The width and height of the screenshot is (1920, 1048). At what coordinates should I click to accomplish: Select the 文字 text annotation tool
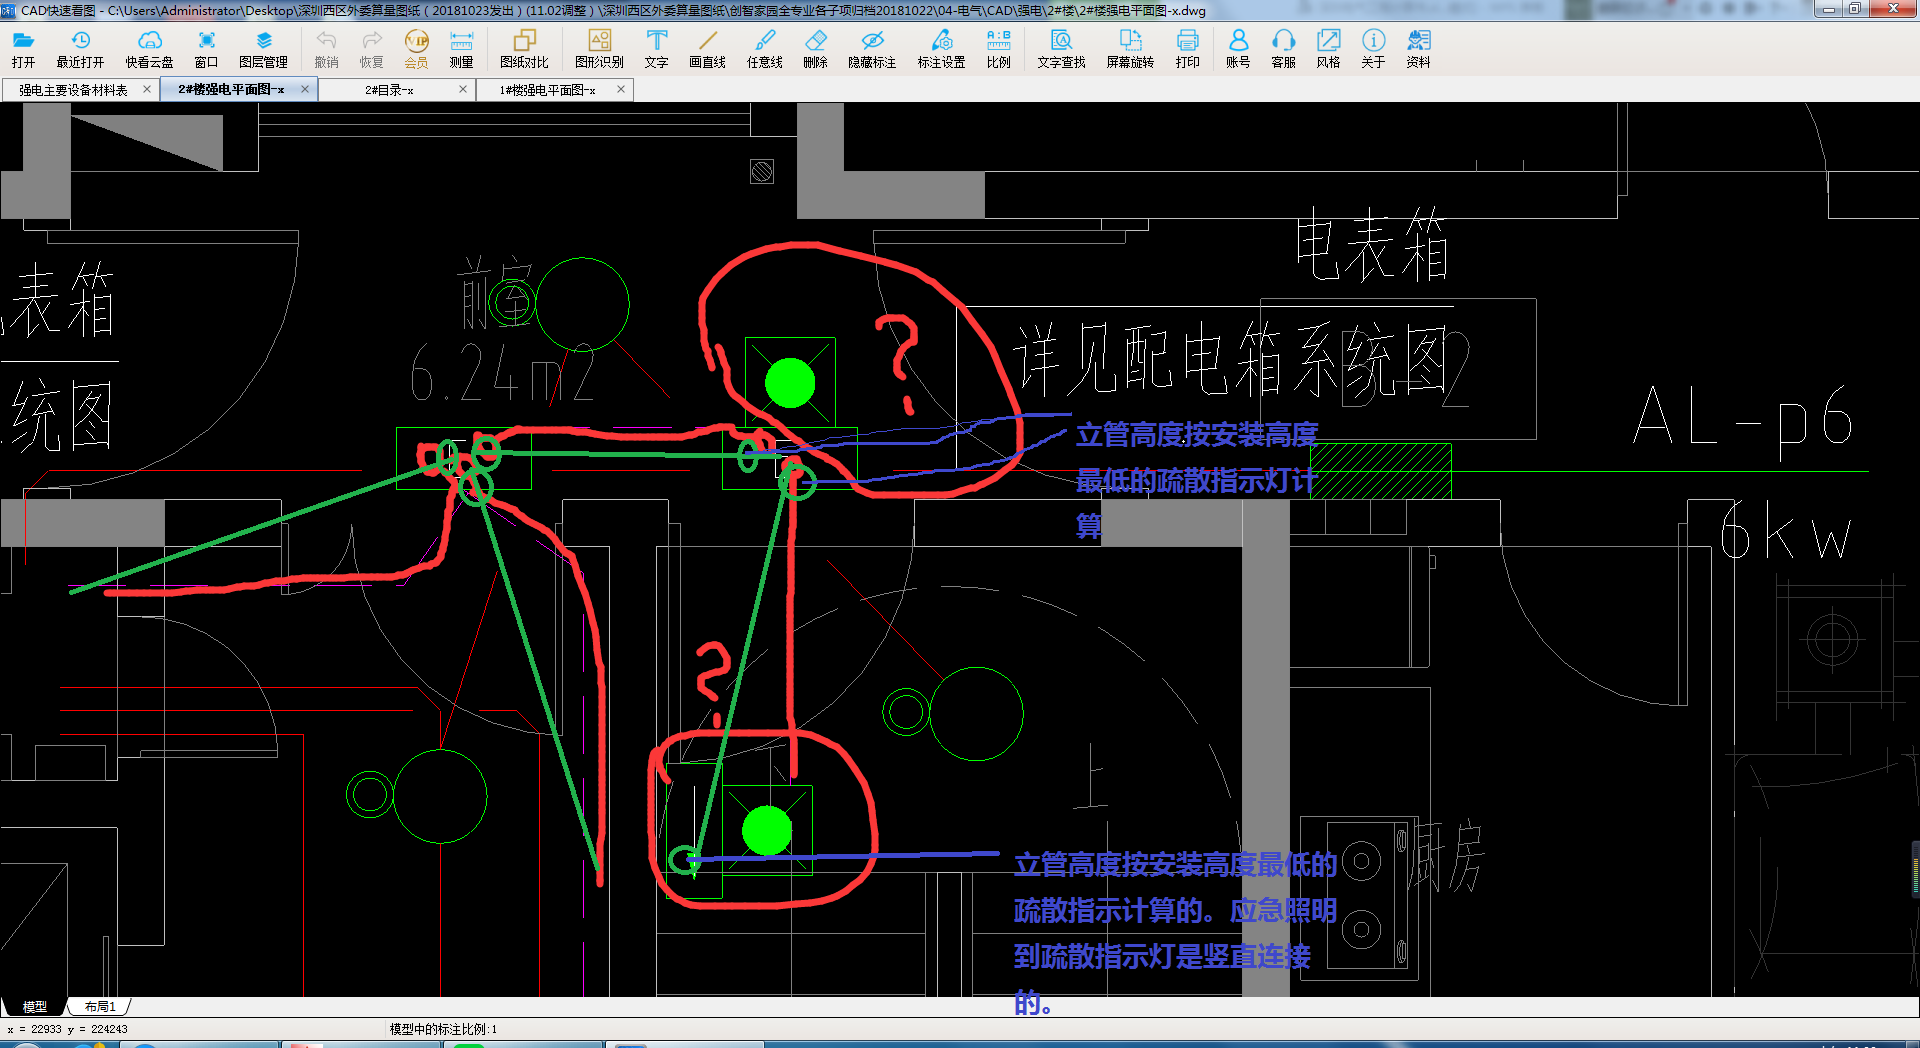point(656,49)
